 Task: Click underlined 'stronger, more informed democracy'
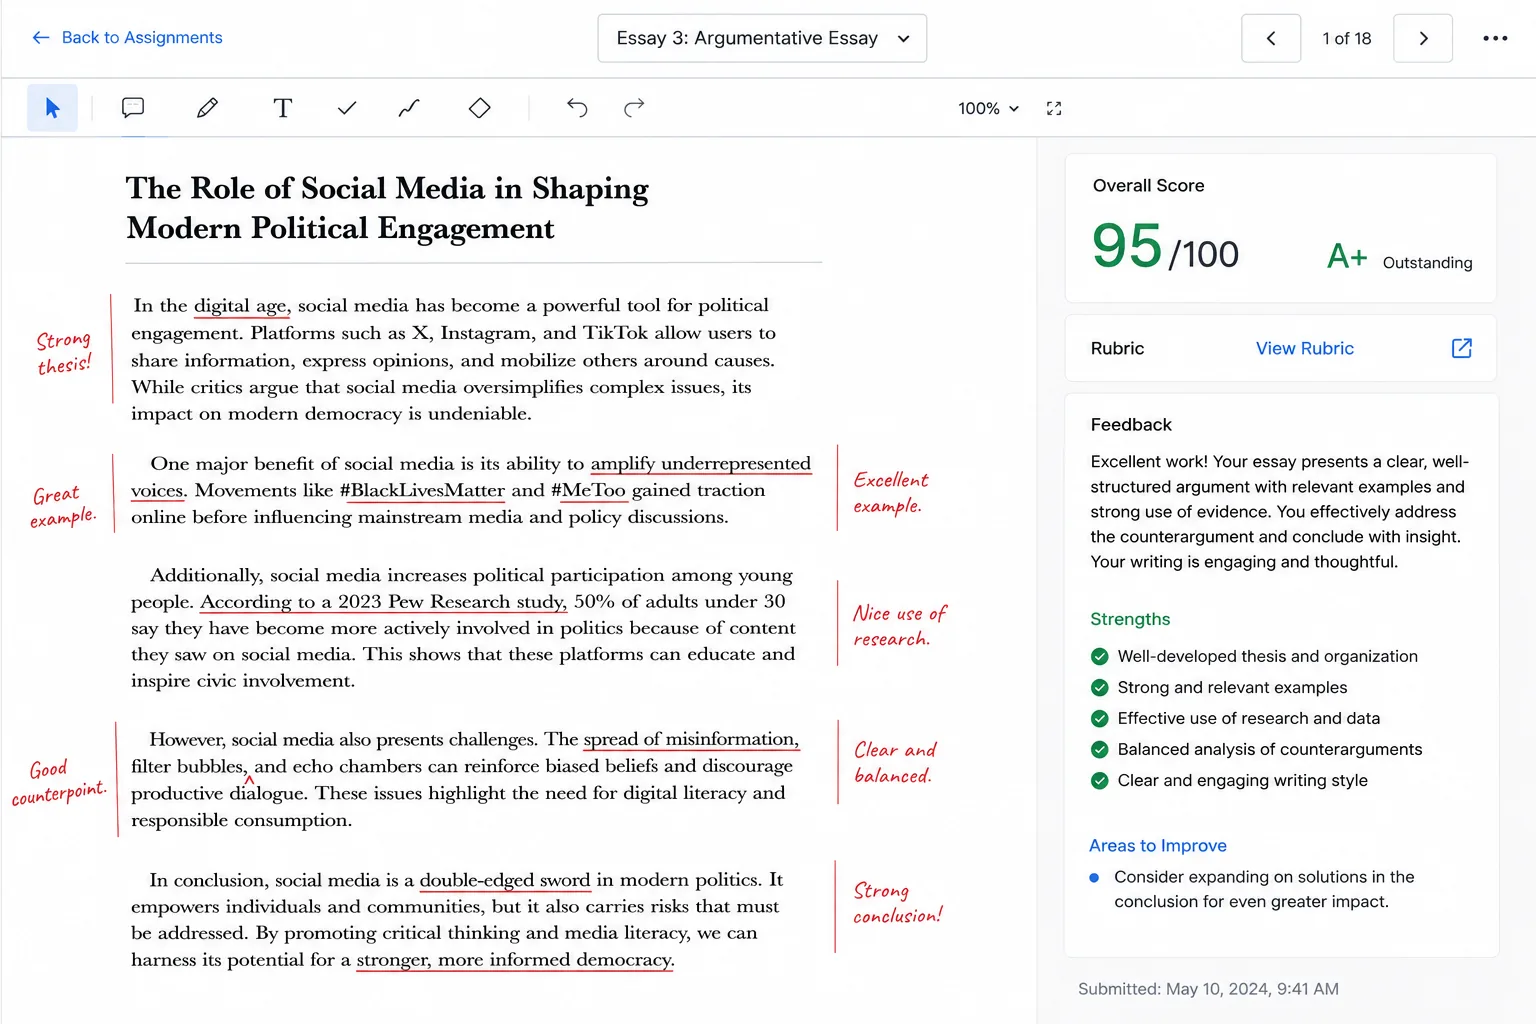point(515,960)
